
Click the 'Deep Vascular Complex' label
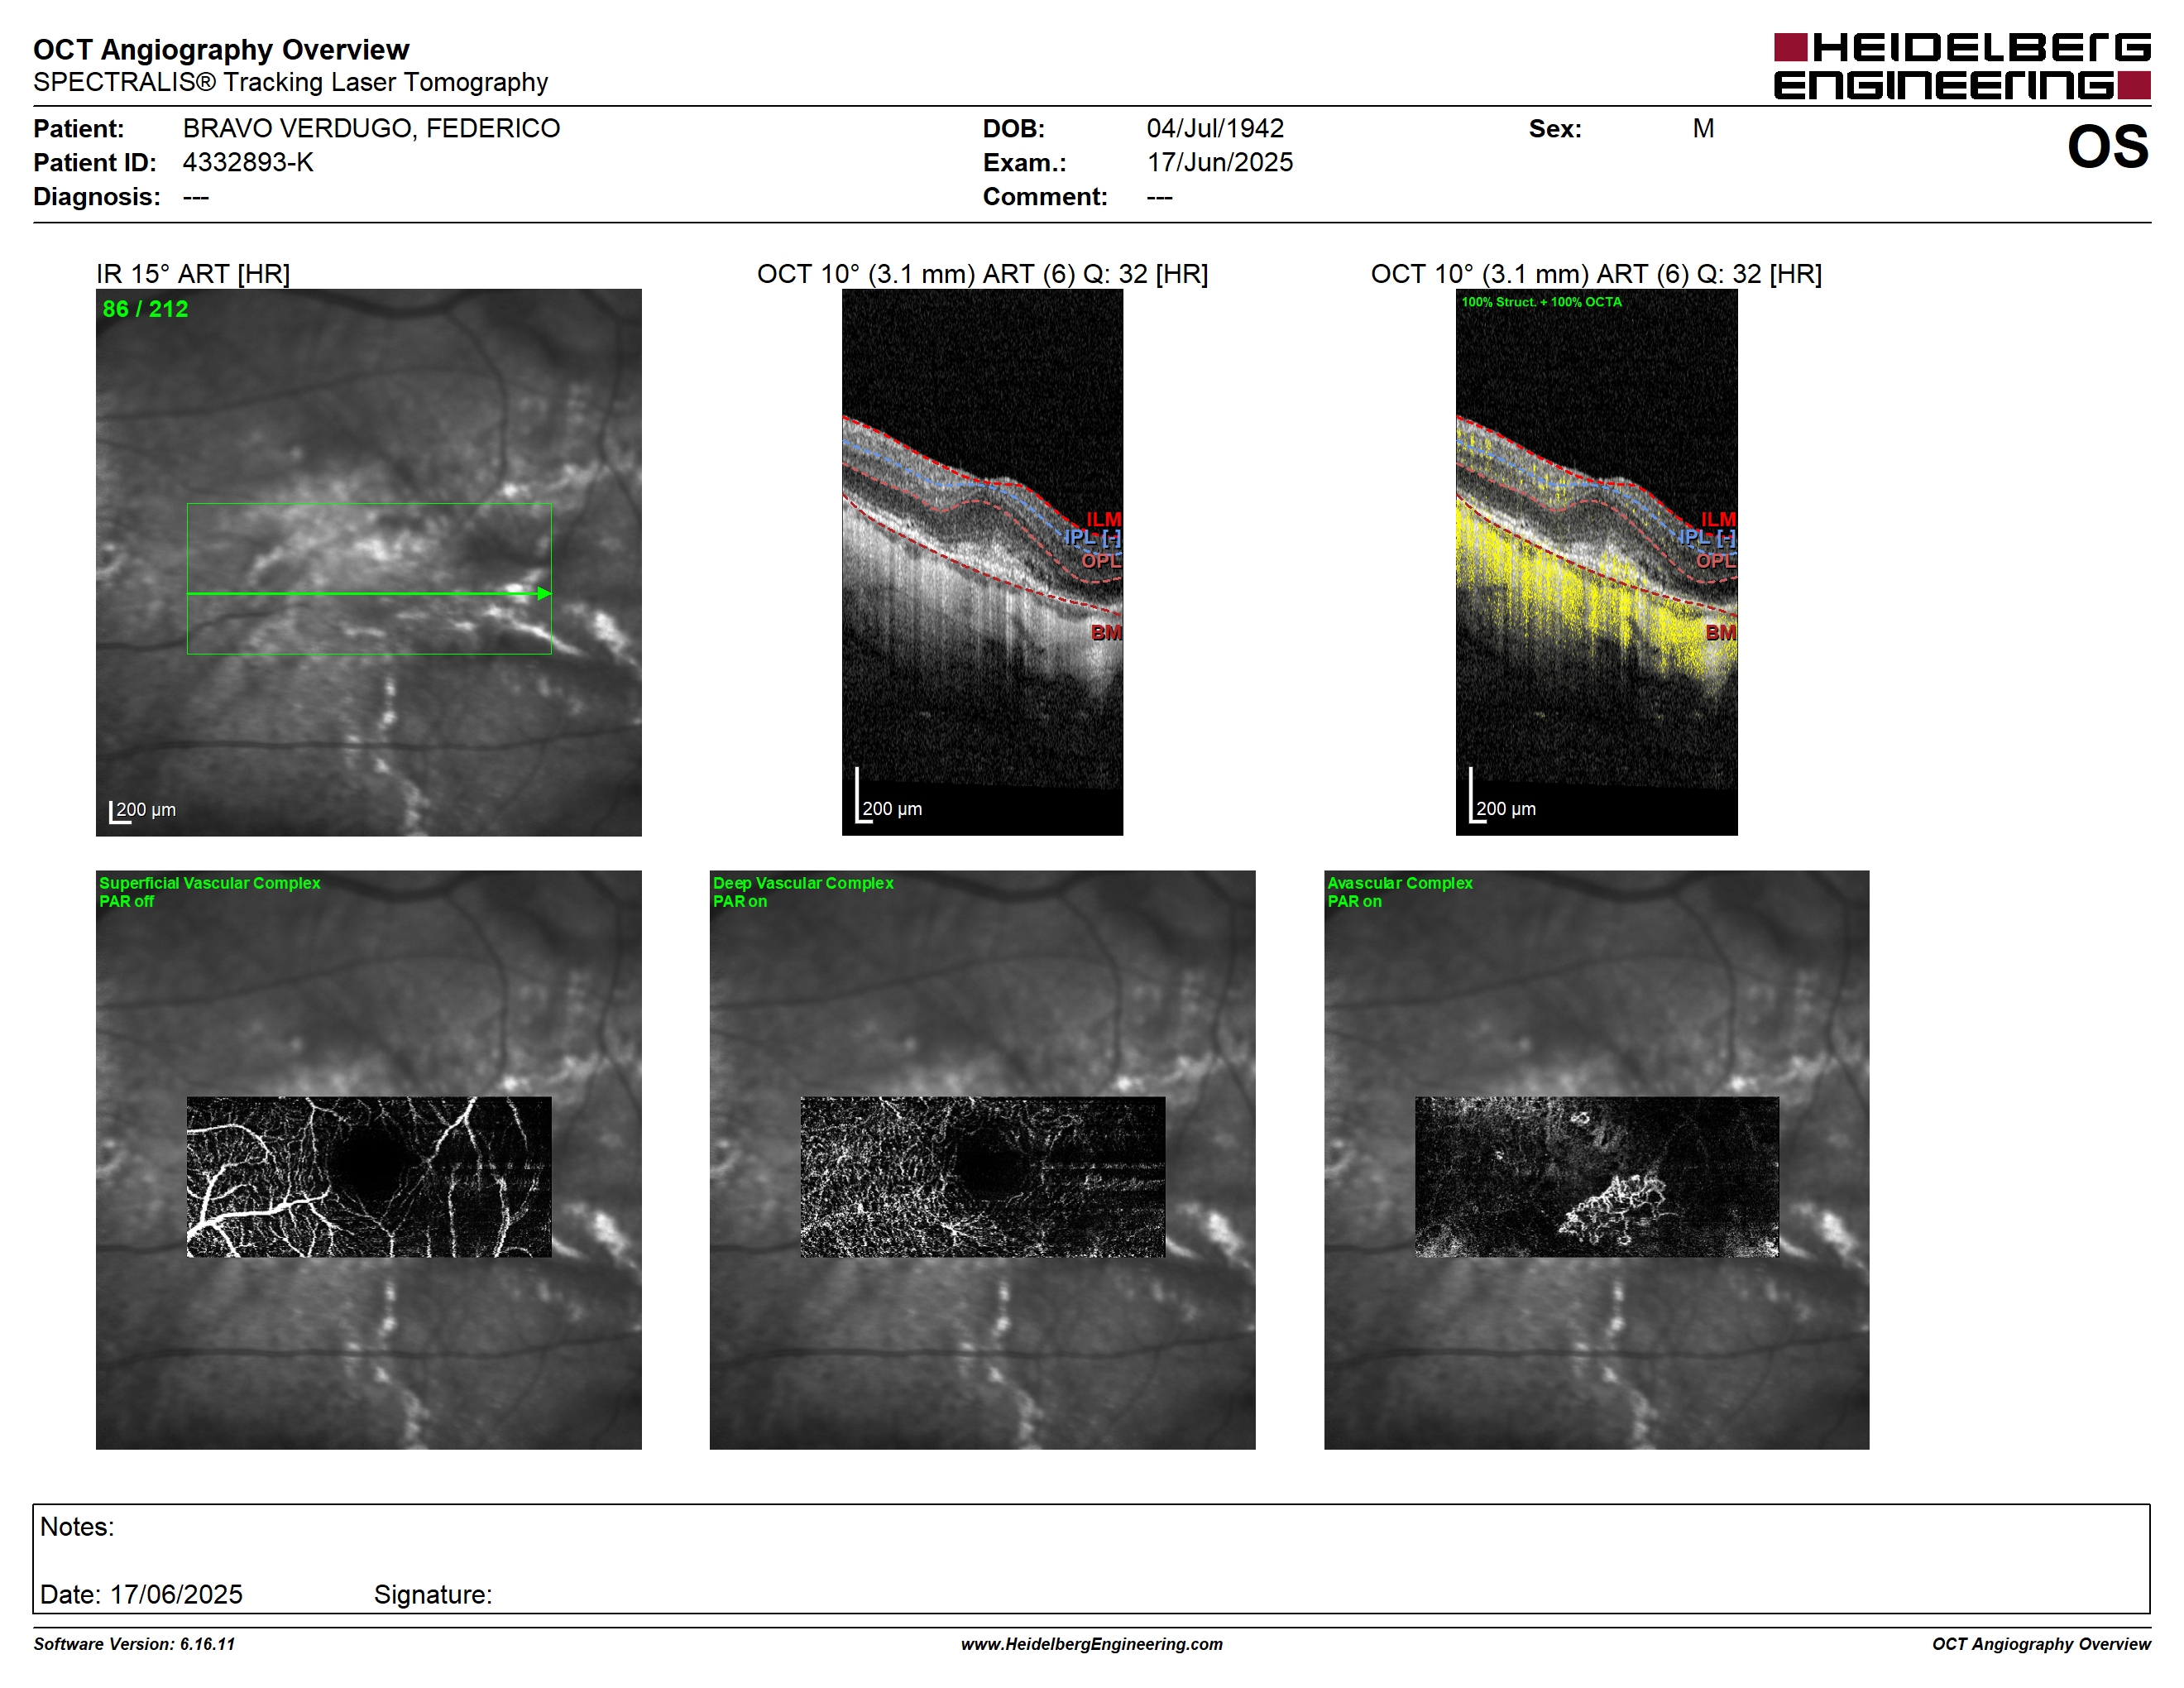pyautogui.click(x=803, y=883)
